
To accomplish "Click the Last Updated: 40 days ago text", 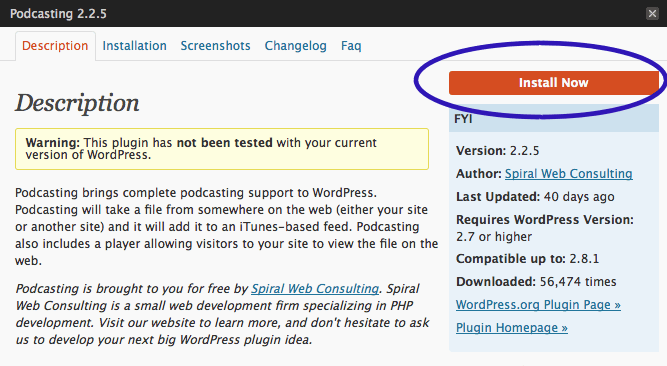I will (x=535, y=197).
